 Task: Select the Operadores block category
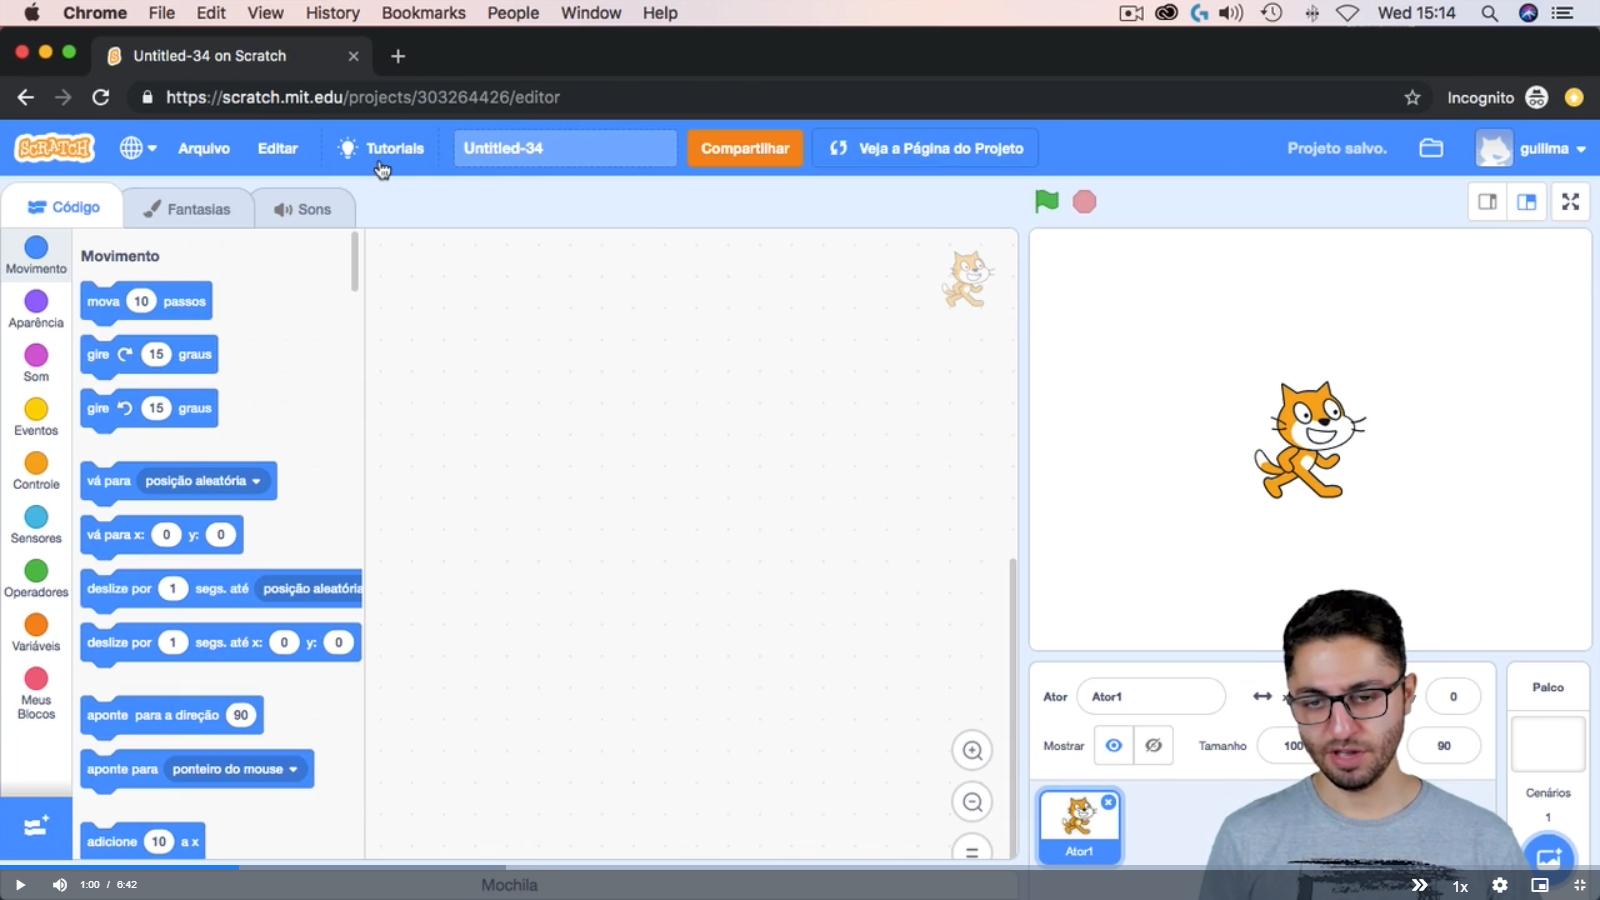tap(36, 579)
